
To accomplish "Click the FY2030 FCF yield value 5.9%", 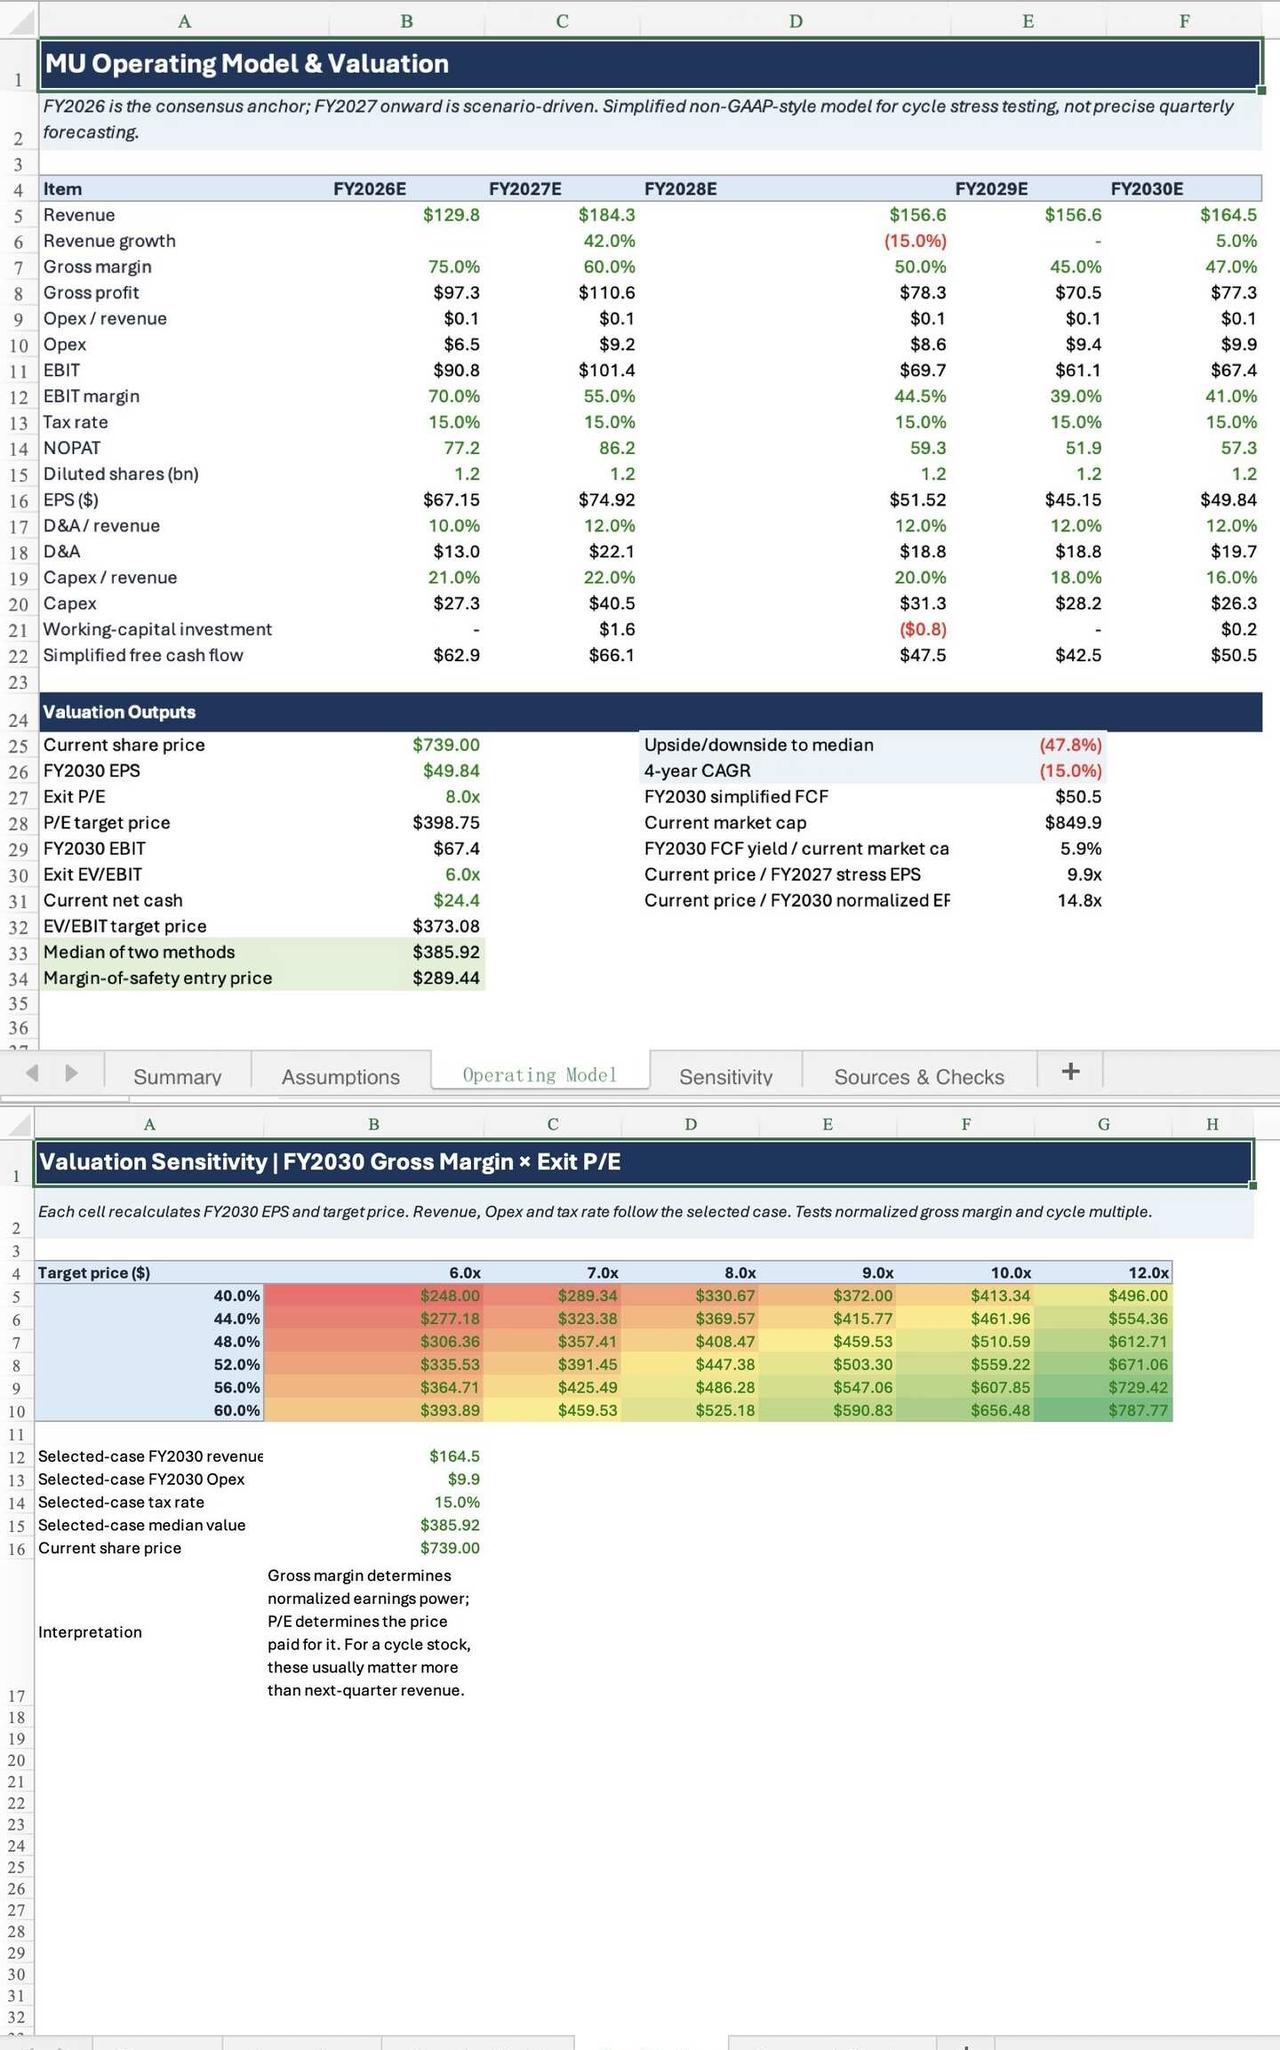I will (1081, 849).
